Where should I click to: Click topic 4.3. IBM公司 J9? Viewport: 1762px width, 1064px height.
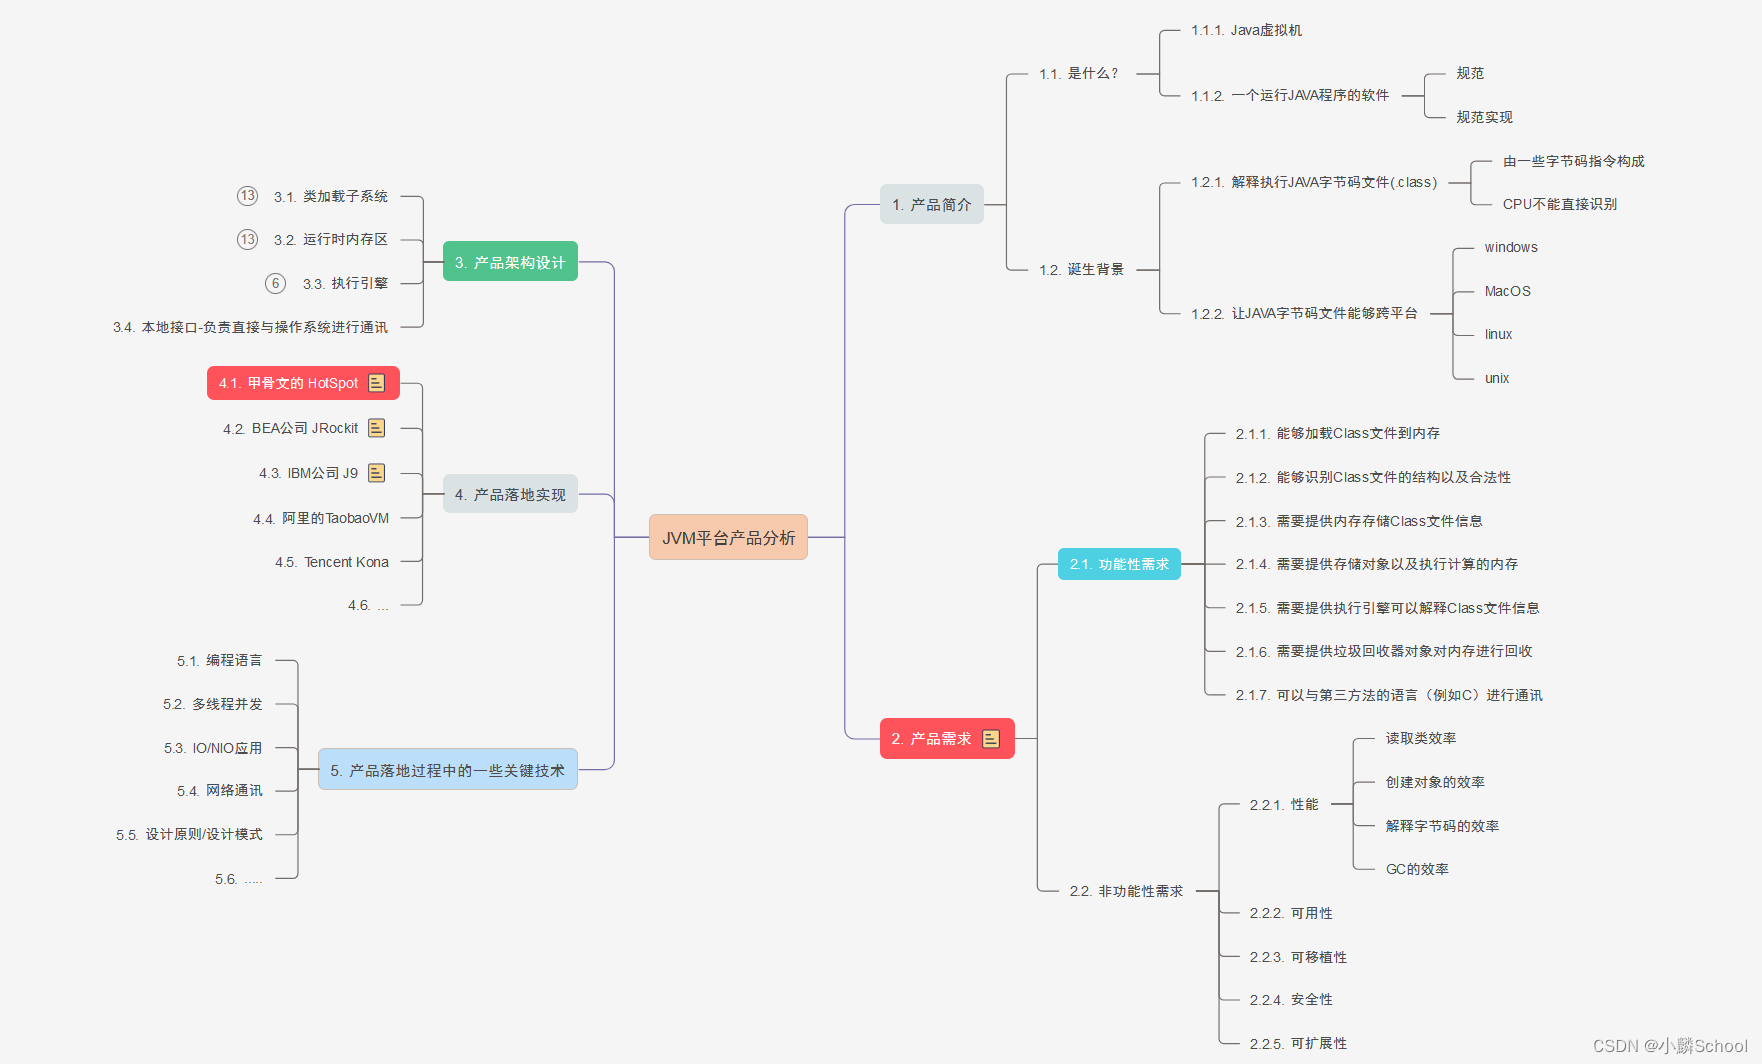click(x=308, y=474)
